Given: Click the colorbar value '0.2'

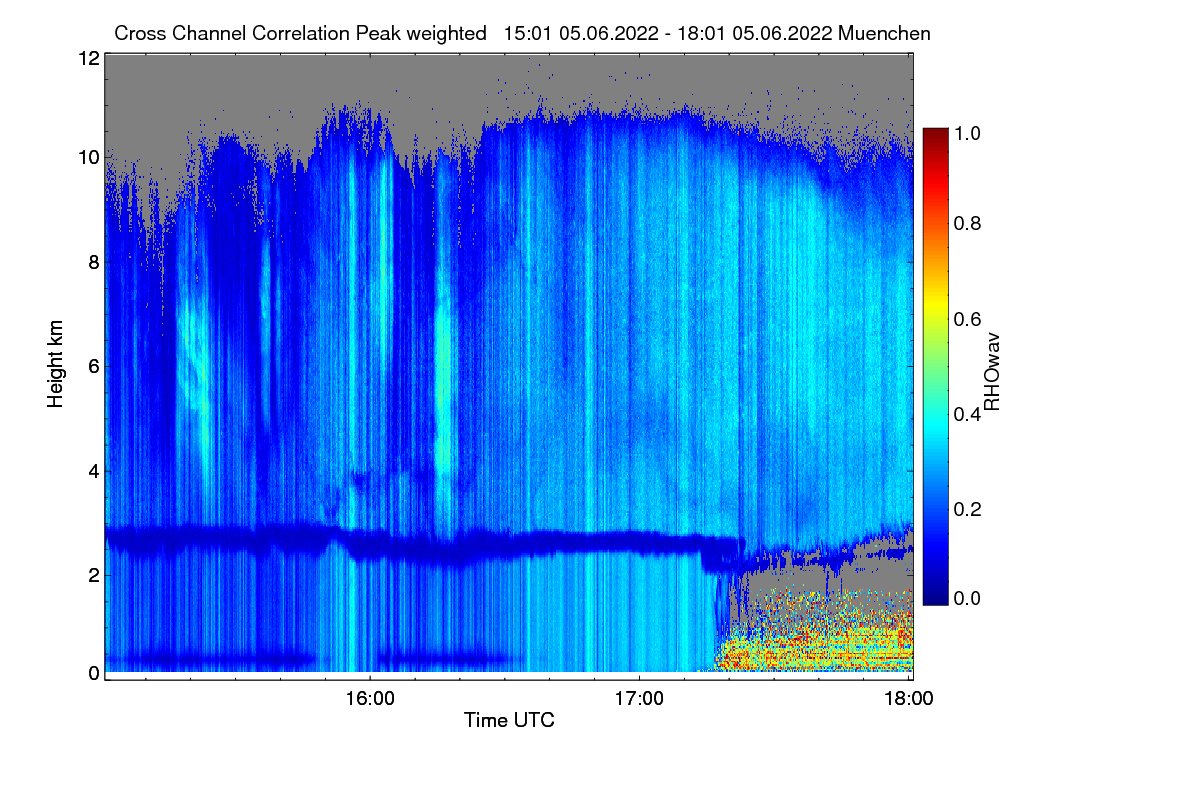Looking at the screenshot, I should pyautogui.click(x=968, y=509).
